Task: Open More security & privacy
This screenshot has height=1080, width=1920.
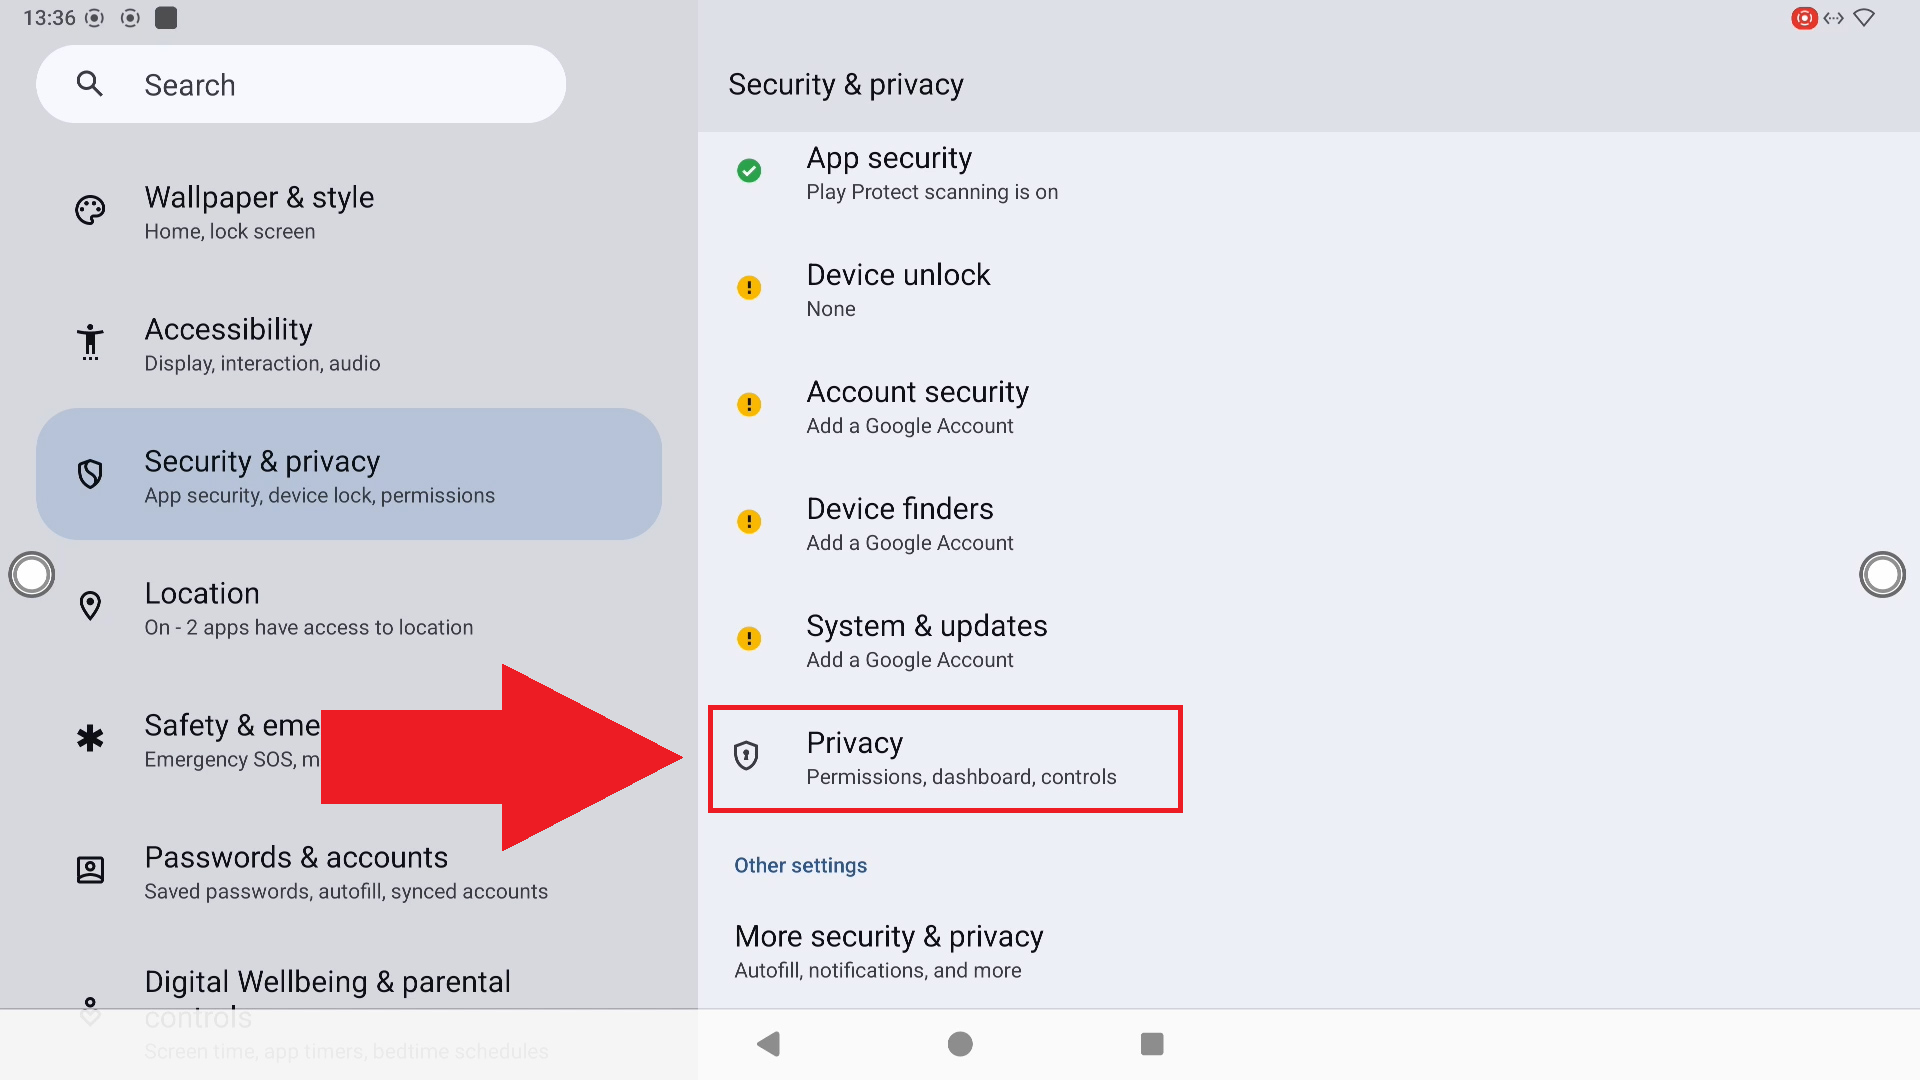Action: coord(888,951)
